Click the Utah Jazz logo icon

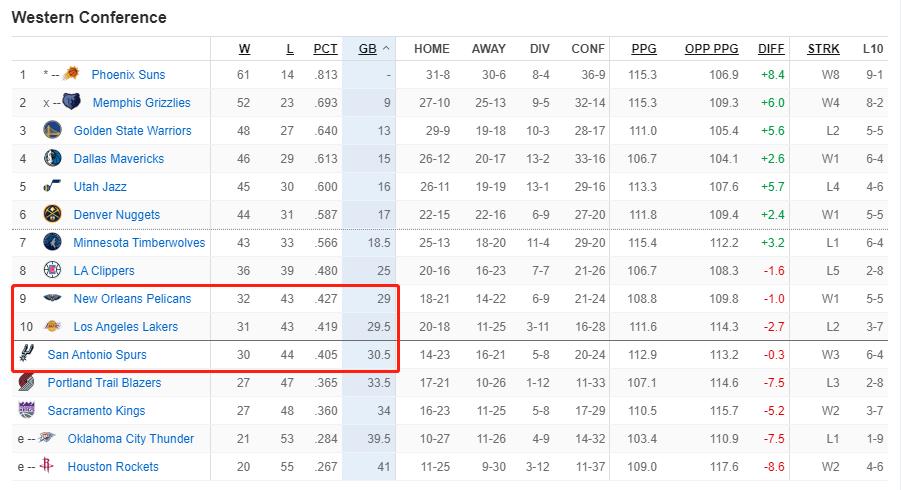pyautogui.click(x=52, y=186)
